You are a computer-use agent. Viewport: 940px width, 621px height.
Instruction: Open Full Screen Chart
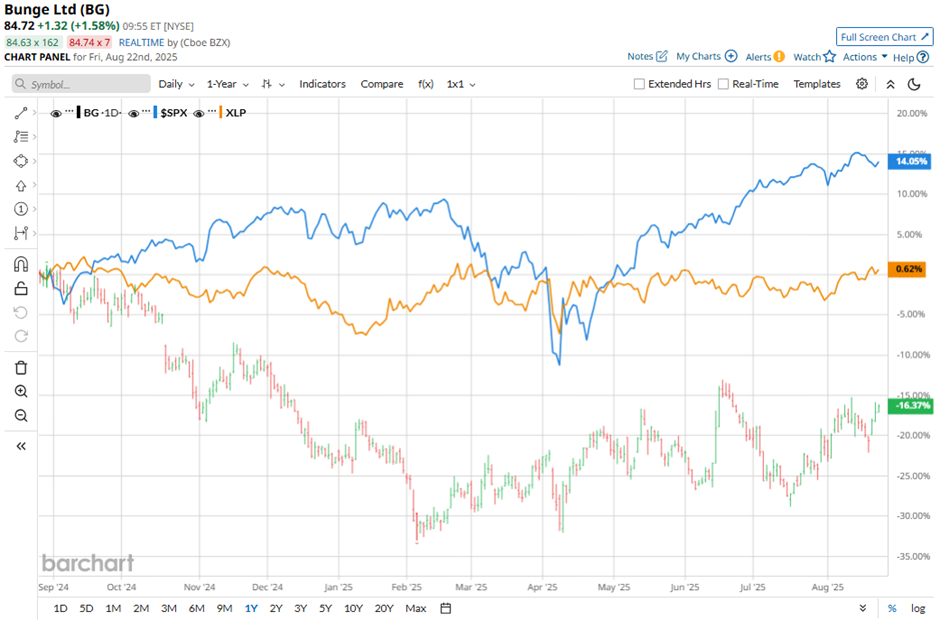click(885, 37)
